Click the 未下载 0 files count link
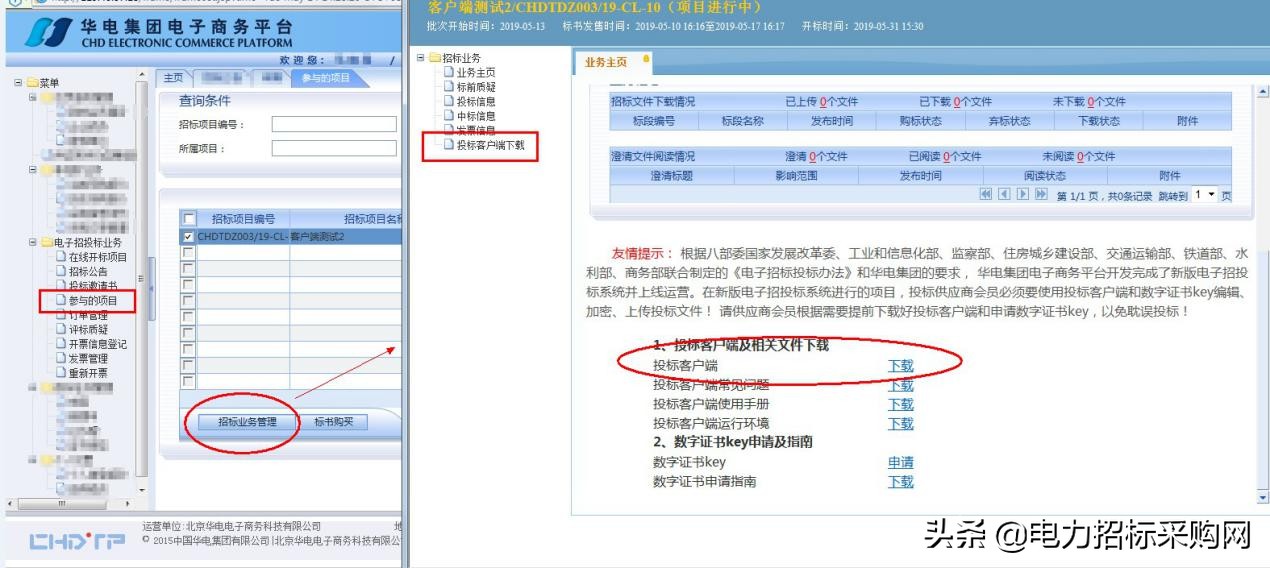The width and height of the screenshot is (1270, 568). pos(1091,102)
